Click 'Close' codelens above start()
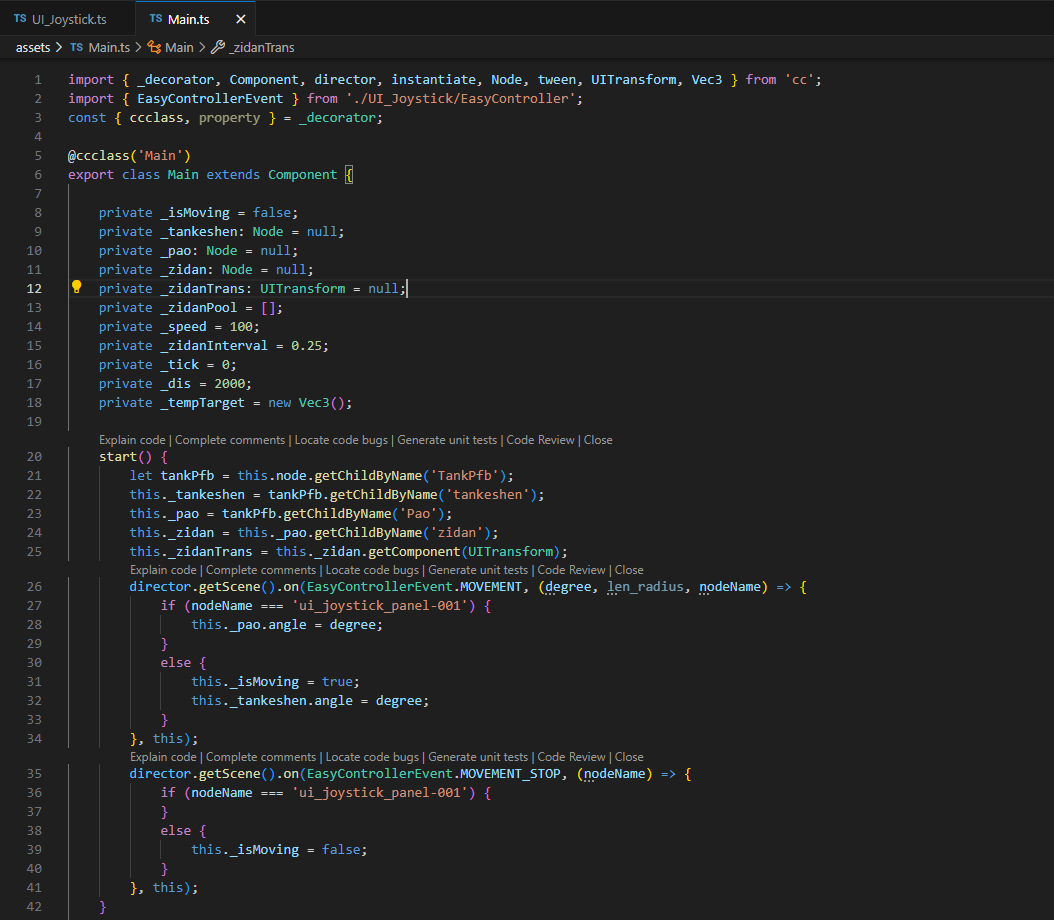The width and height of the screenshot is (1054, 920). coord(598,440)
